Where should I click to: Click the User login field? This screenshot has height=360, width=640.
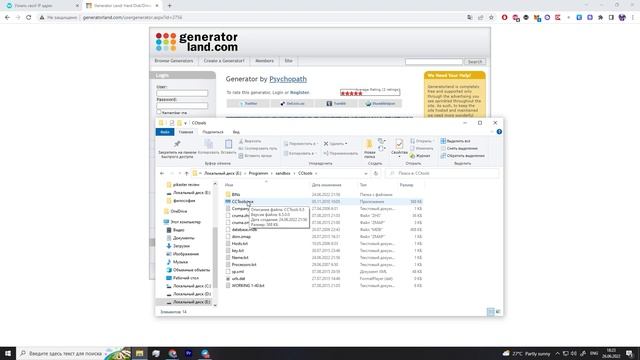tap(182, 93)
